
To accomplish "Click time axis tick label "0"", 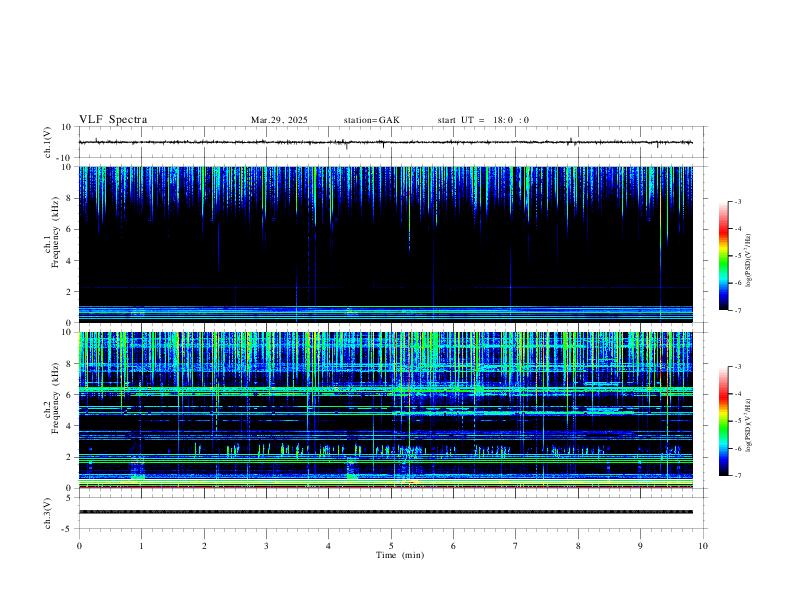I will (x=79, y=546).
